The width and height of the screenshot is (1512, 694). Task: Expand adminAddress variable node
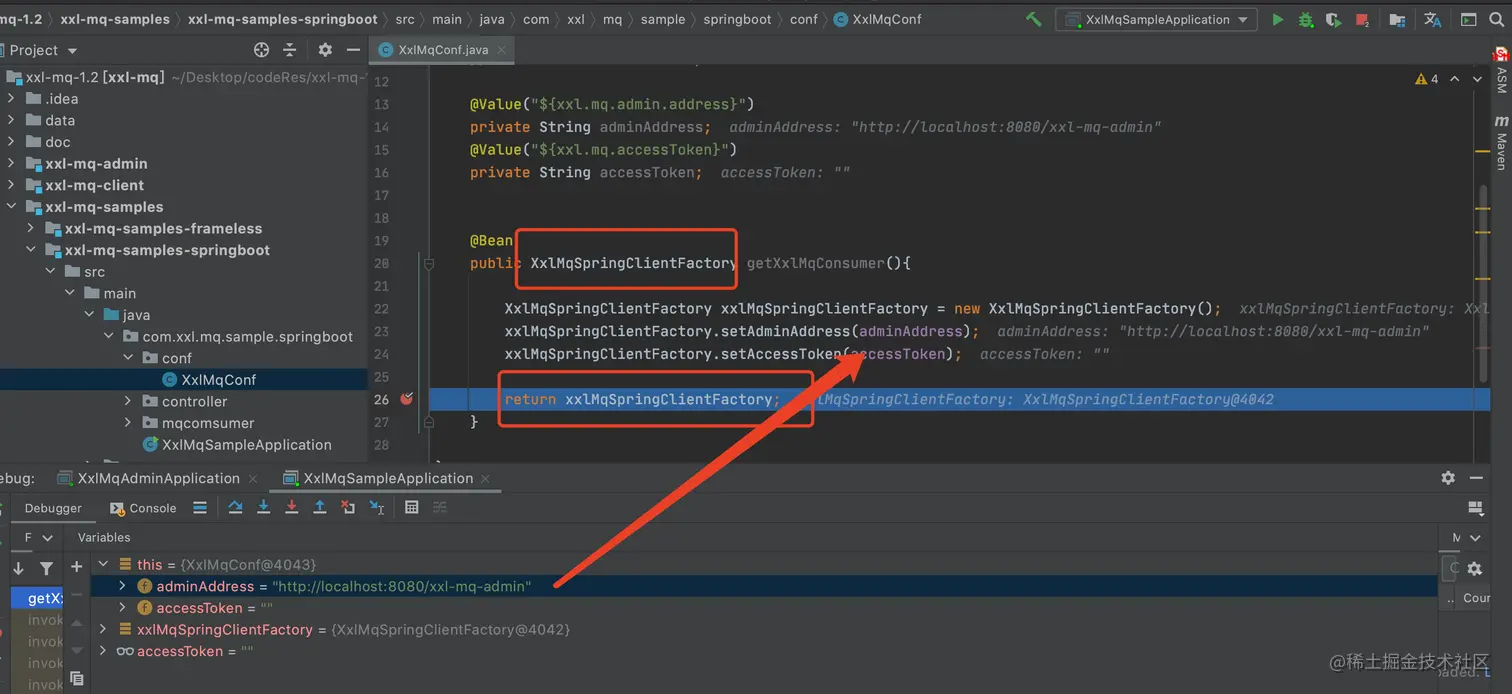[x=123, y=586]
